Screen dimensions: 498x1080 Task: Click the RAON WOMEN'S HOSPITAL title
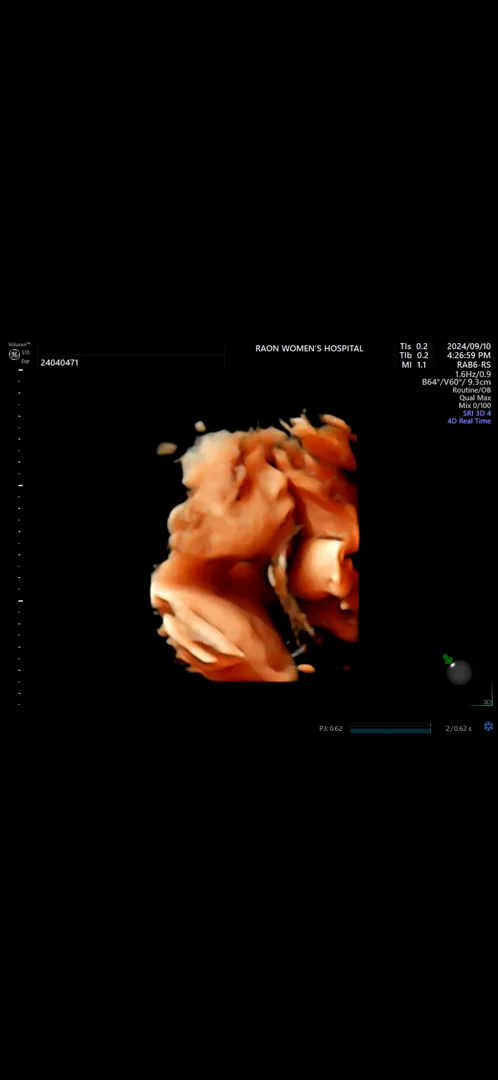point(309,349)
